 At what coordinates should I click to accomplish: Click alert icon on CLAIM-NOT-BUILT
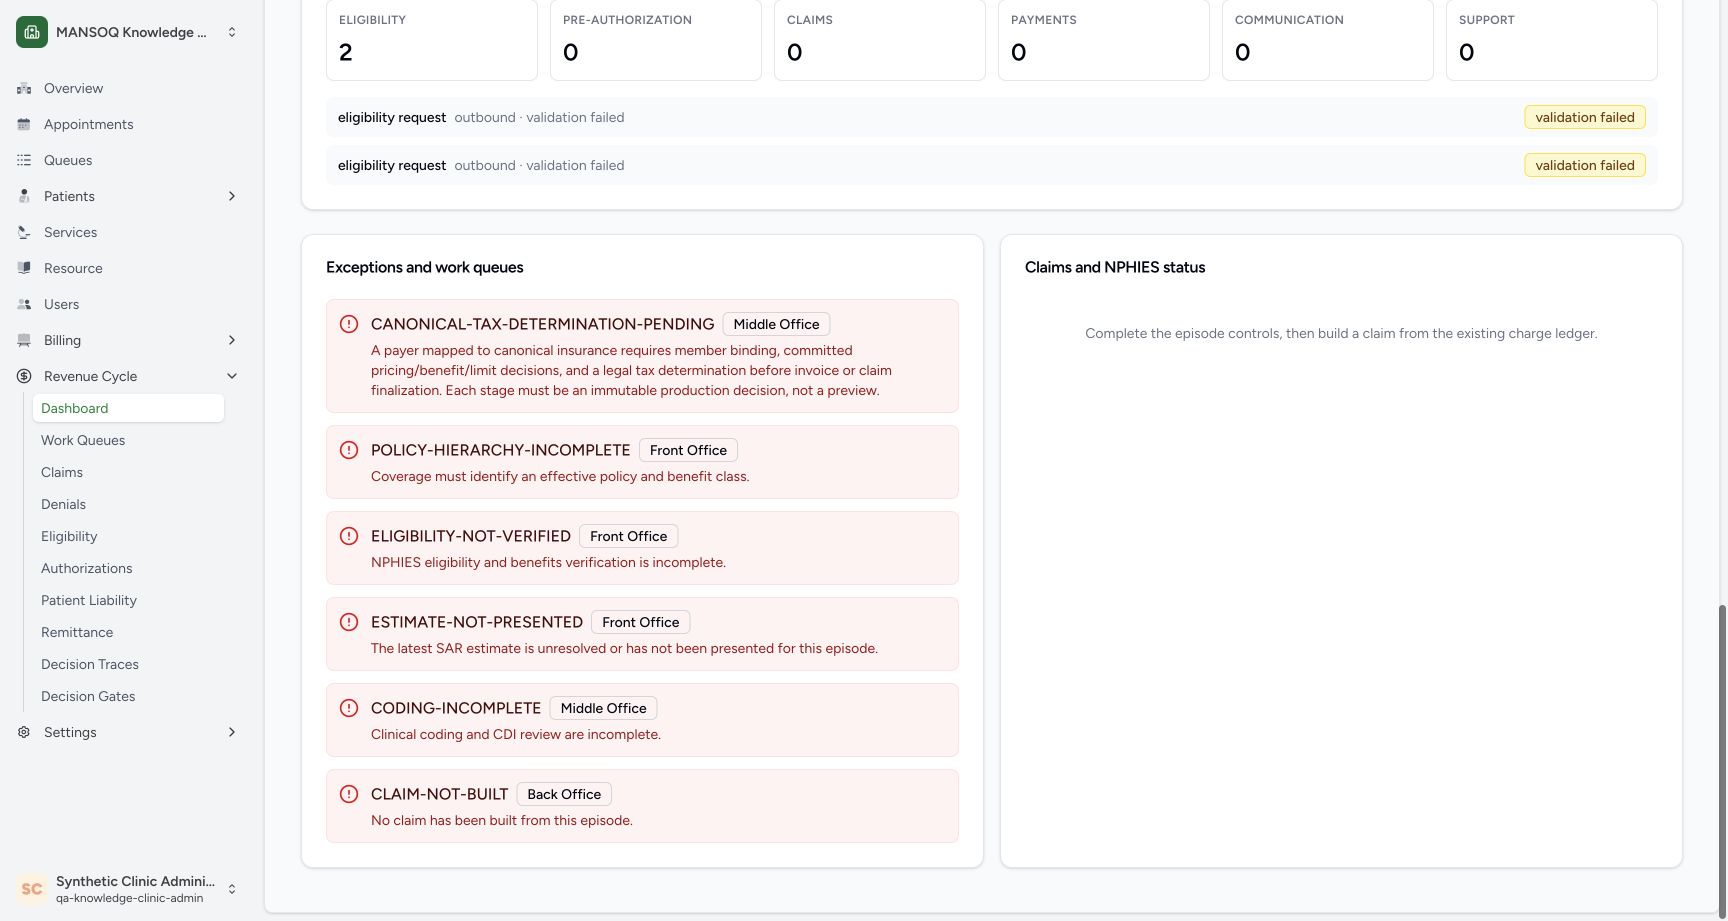point(349,794)
